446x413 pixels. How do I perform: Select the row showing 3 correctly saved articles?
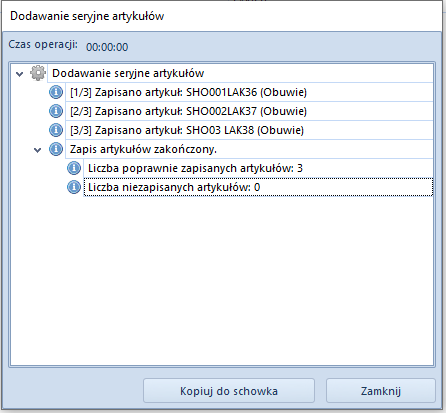click(258, 168)
